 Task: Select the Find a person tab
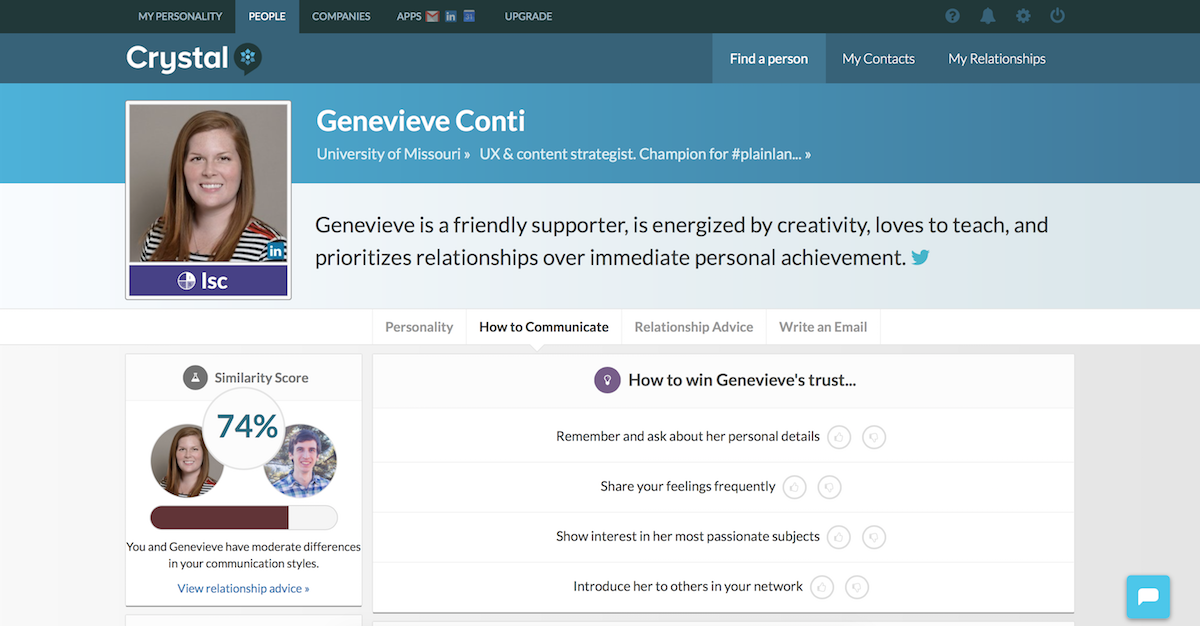tap(769, 58)
